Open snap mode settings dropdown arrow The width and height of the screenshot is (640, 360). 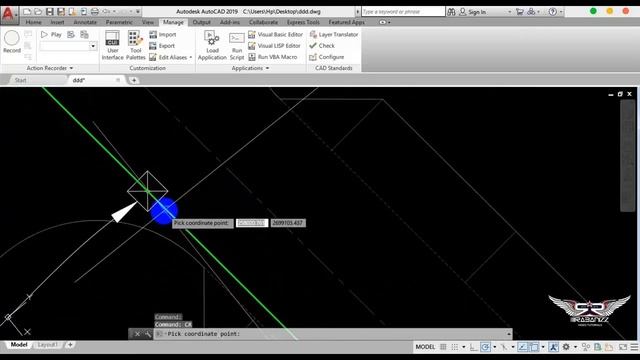464,347
